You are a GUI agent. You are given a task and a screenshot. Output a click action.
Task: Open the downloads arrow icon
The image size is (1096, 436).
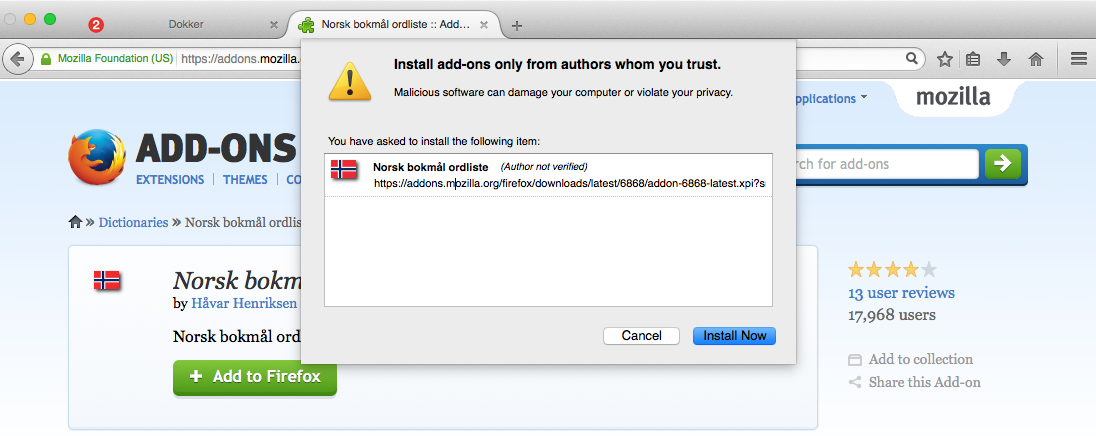[1004, 59]
